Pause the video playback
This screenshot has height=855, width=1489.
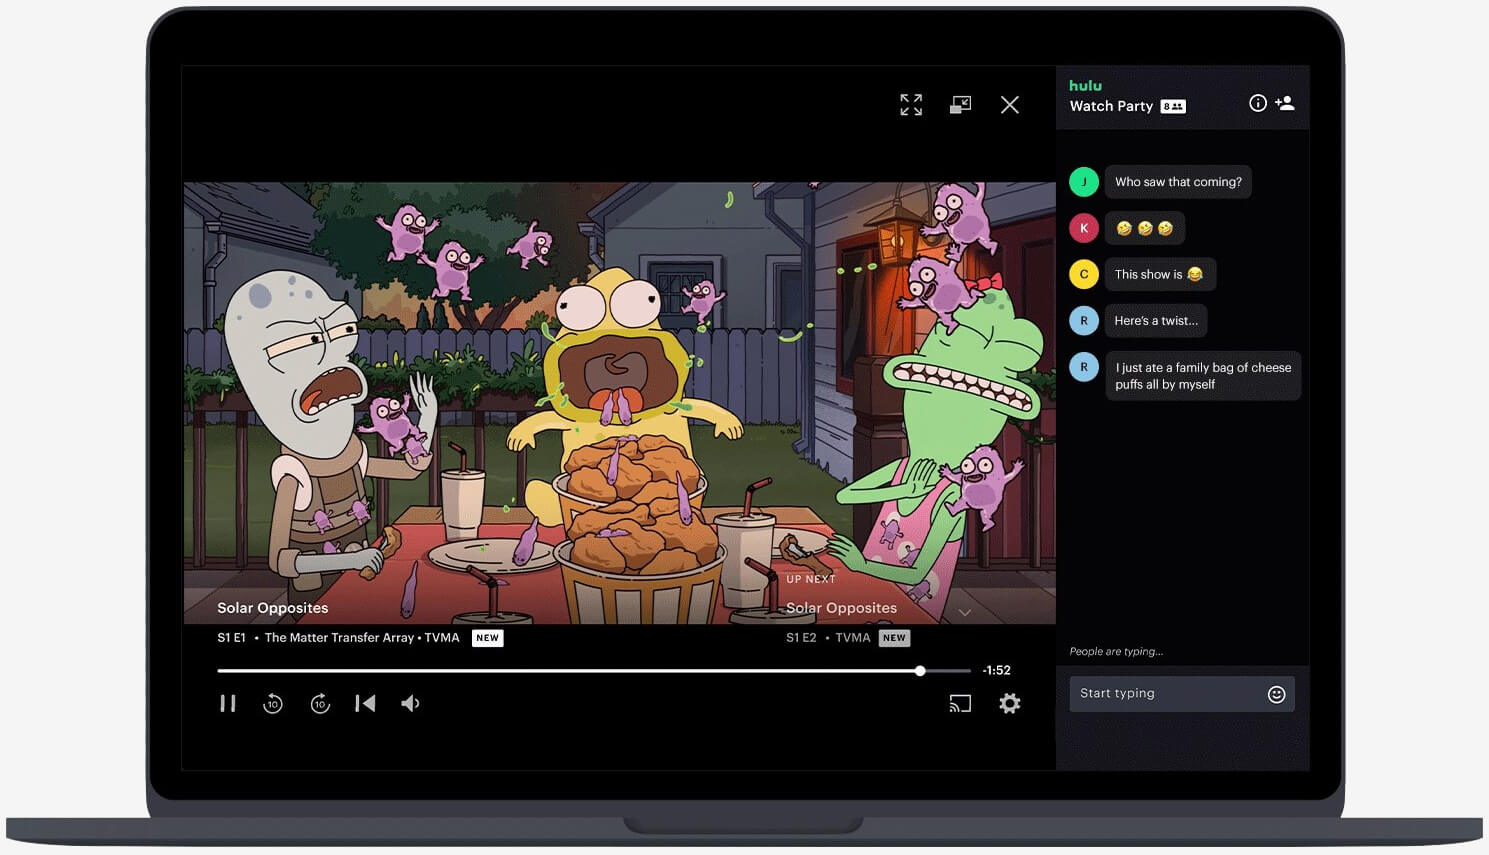pos(228,704)
